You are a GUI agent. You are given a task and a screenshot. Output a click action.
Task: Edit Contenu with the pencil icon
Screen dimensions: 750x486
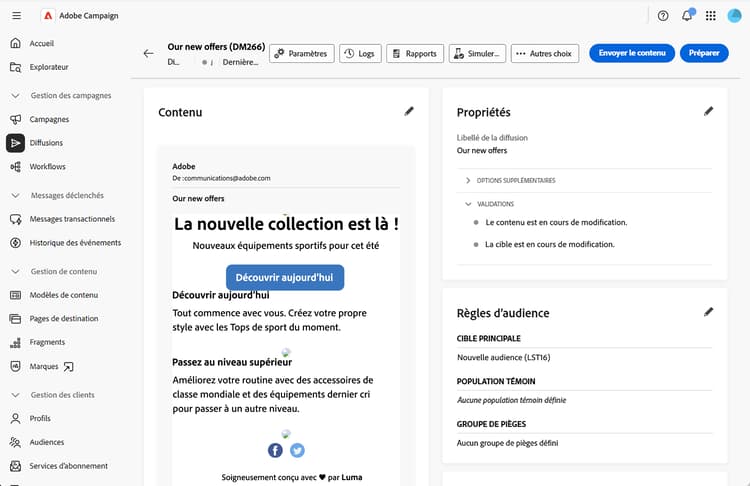409,111
